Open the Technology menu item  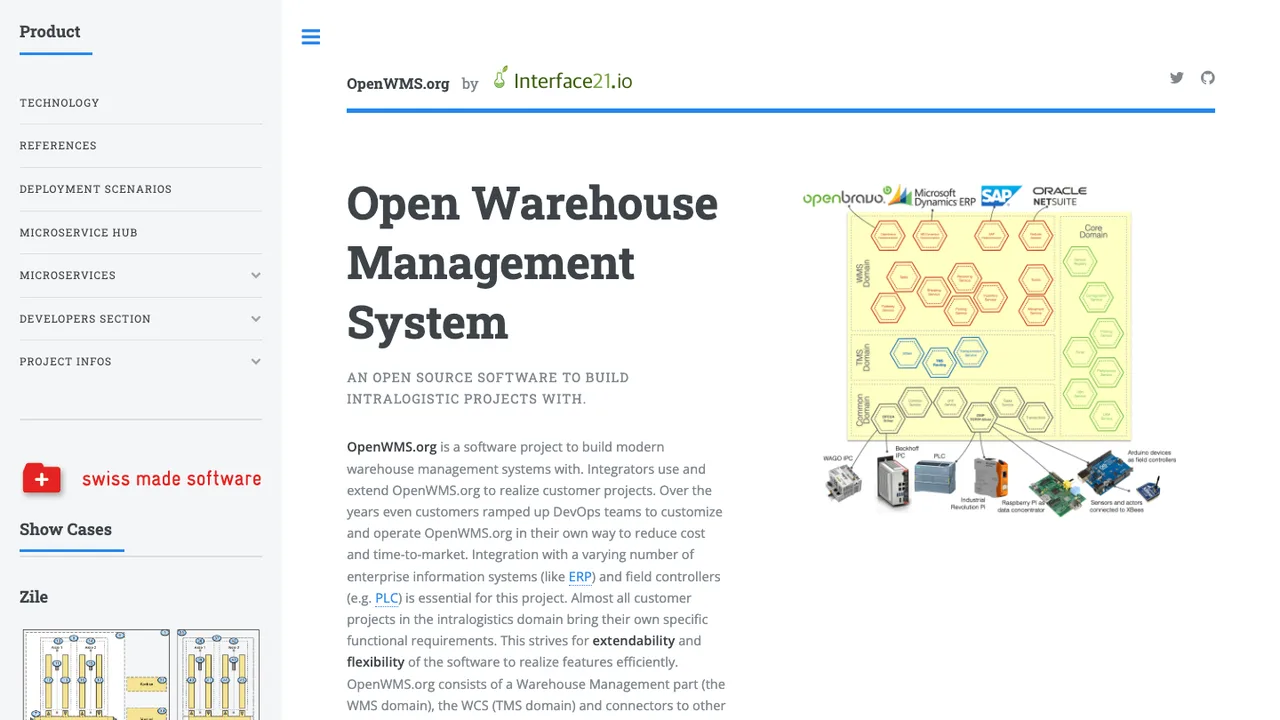tap(59, 103)
